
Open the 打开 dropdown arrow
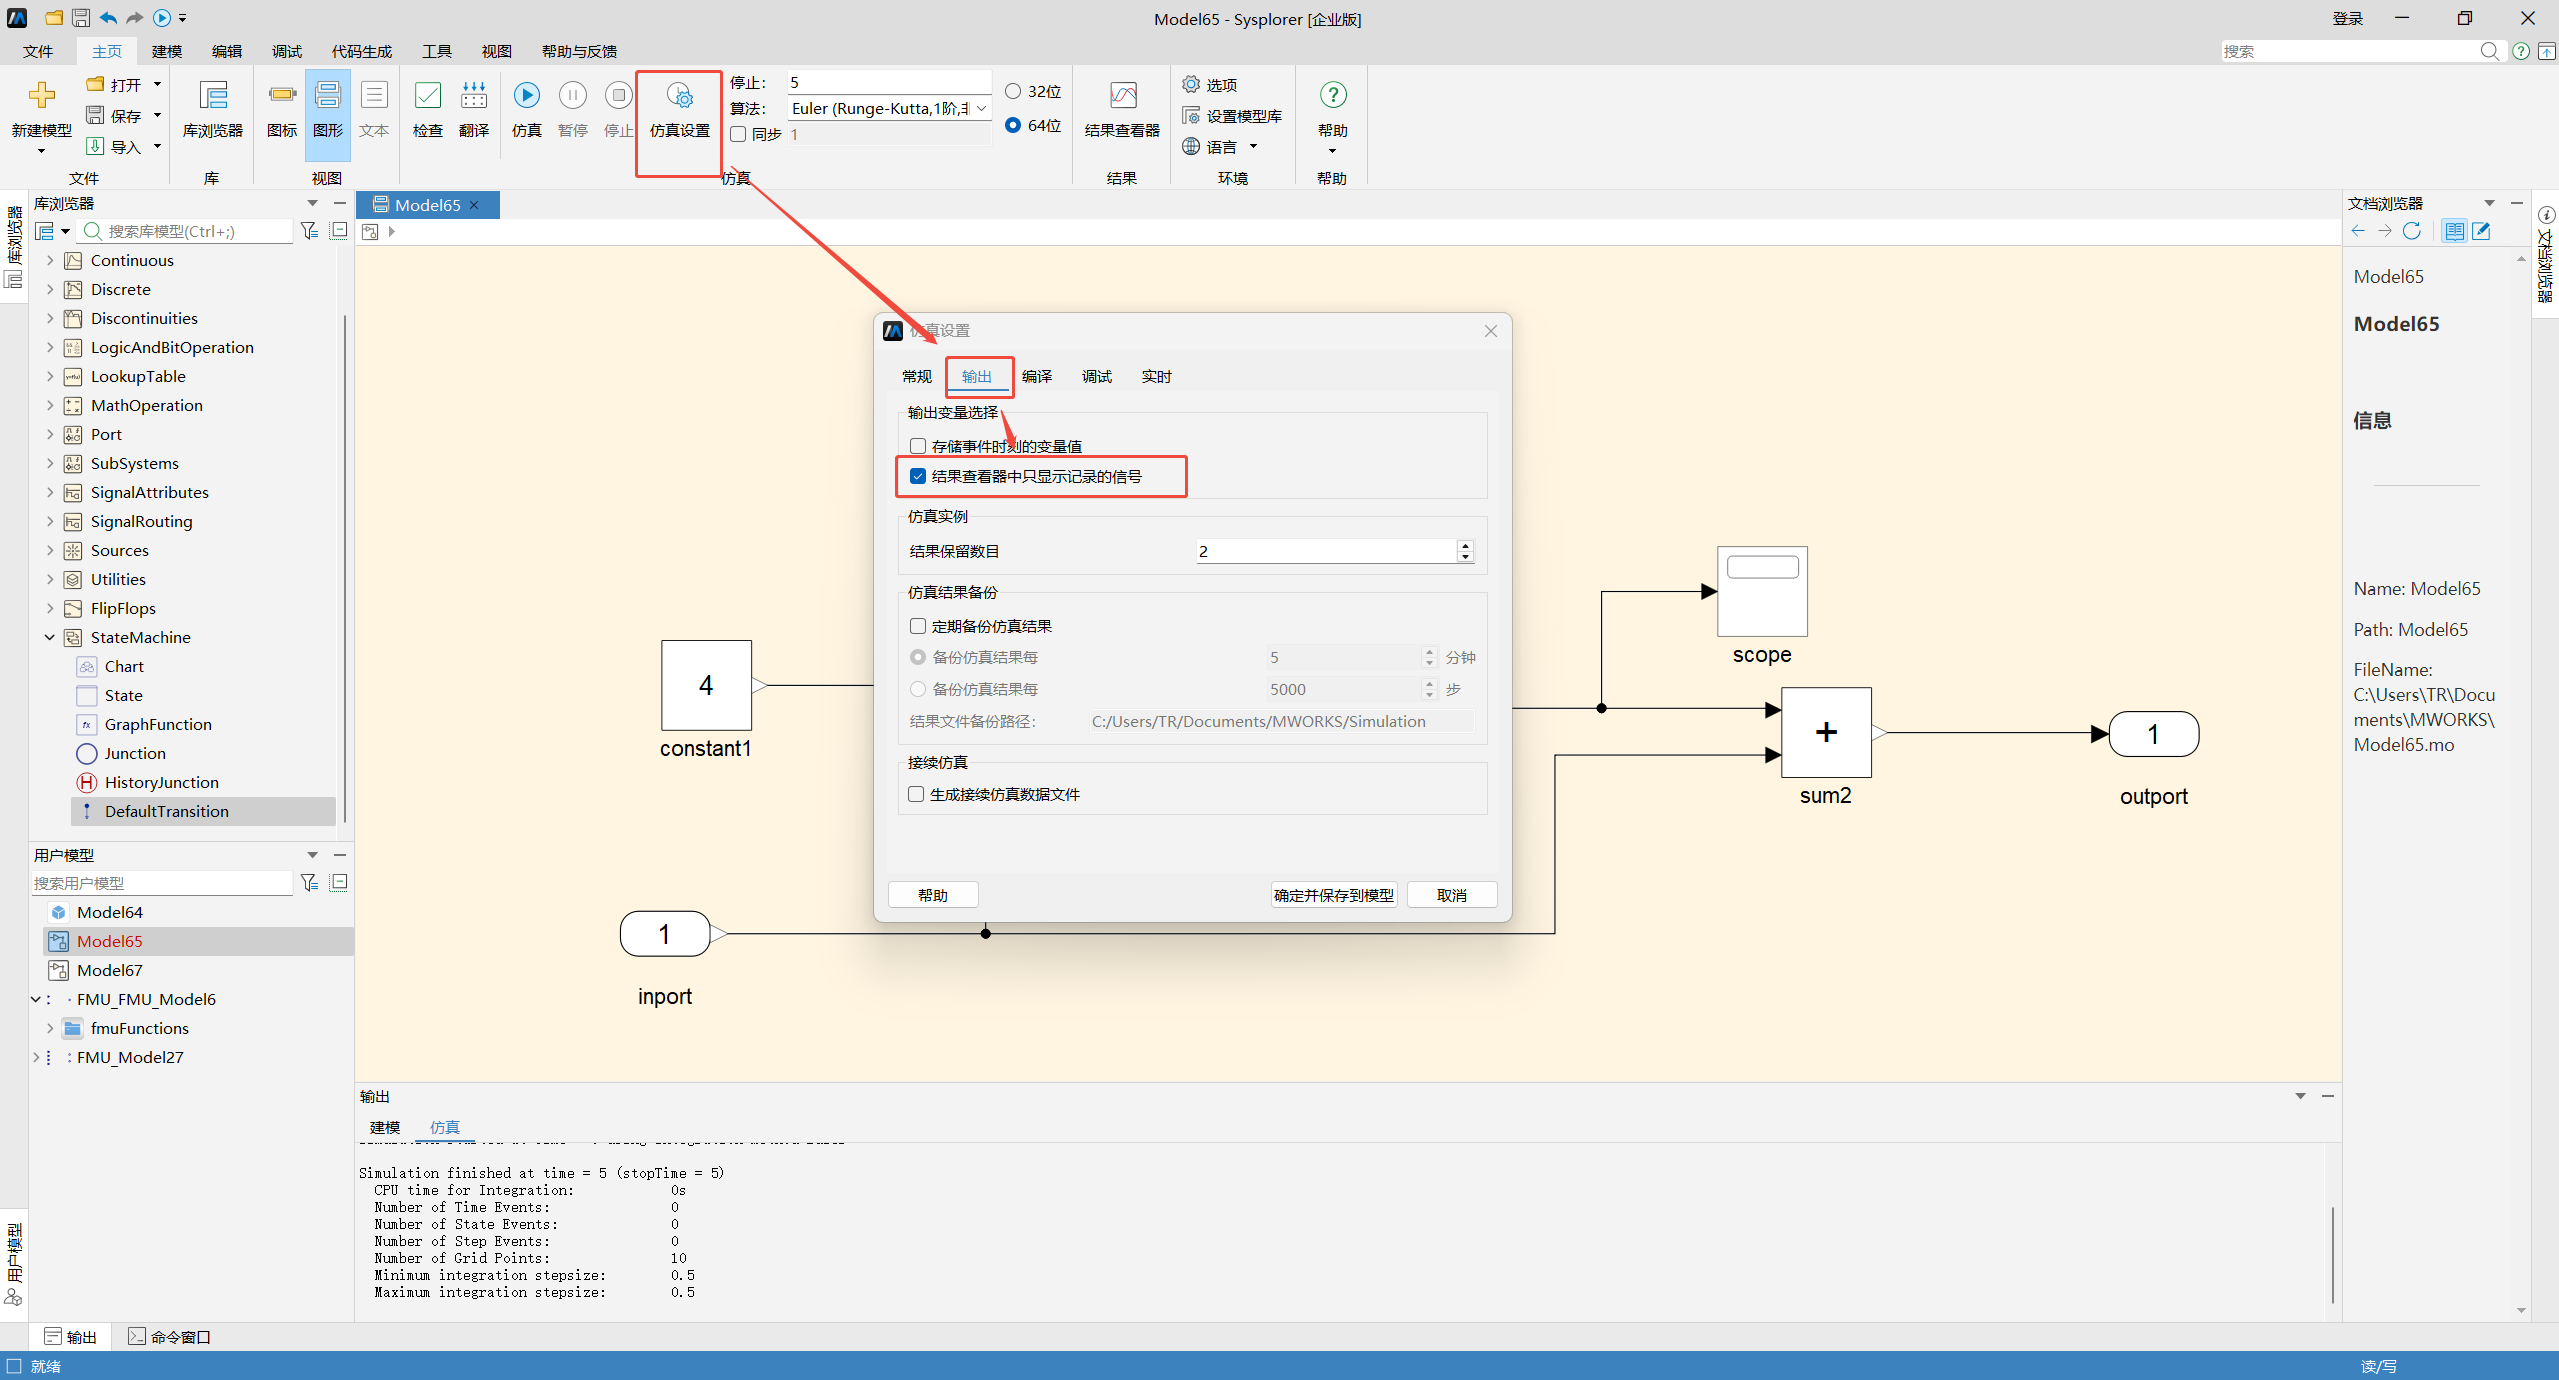(x=157, y=85)
